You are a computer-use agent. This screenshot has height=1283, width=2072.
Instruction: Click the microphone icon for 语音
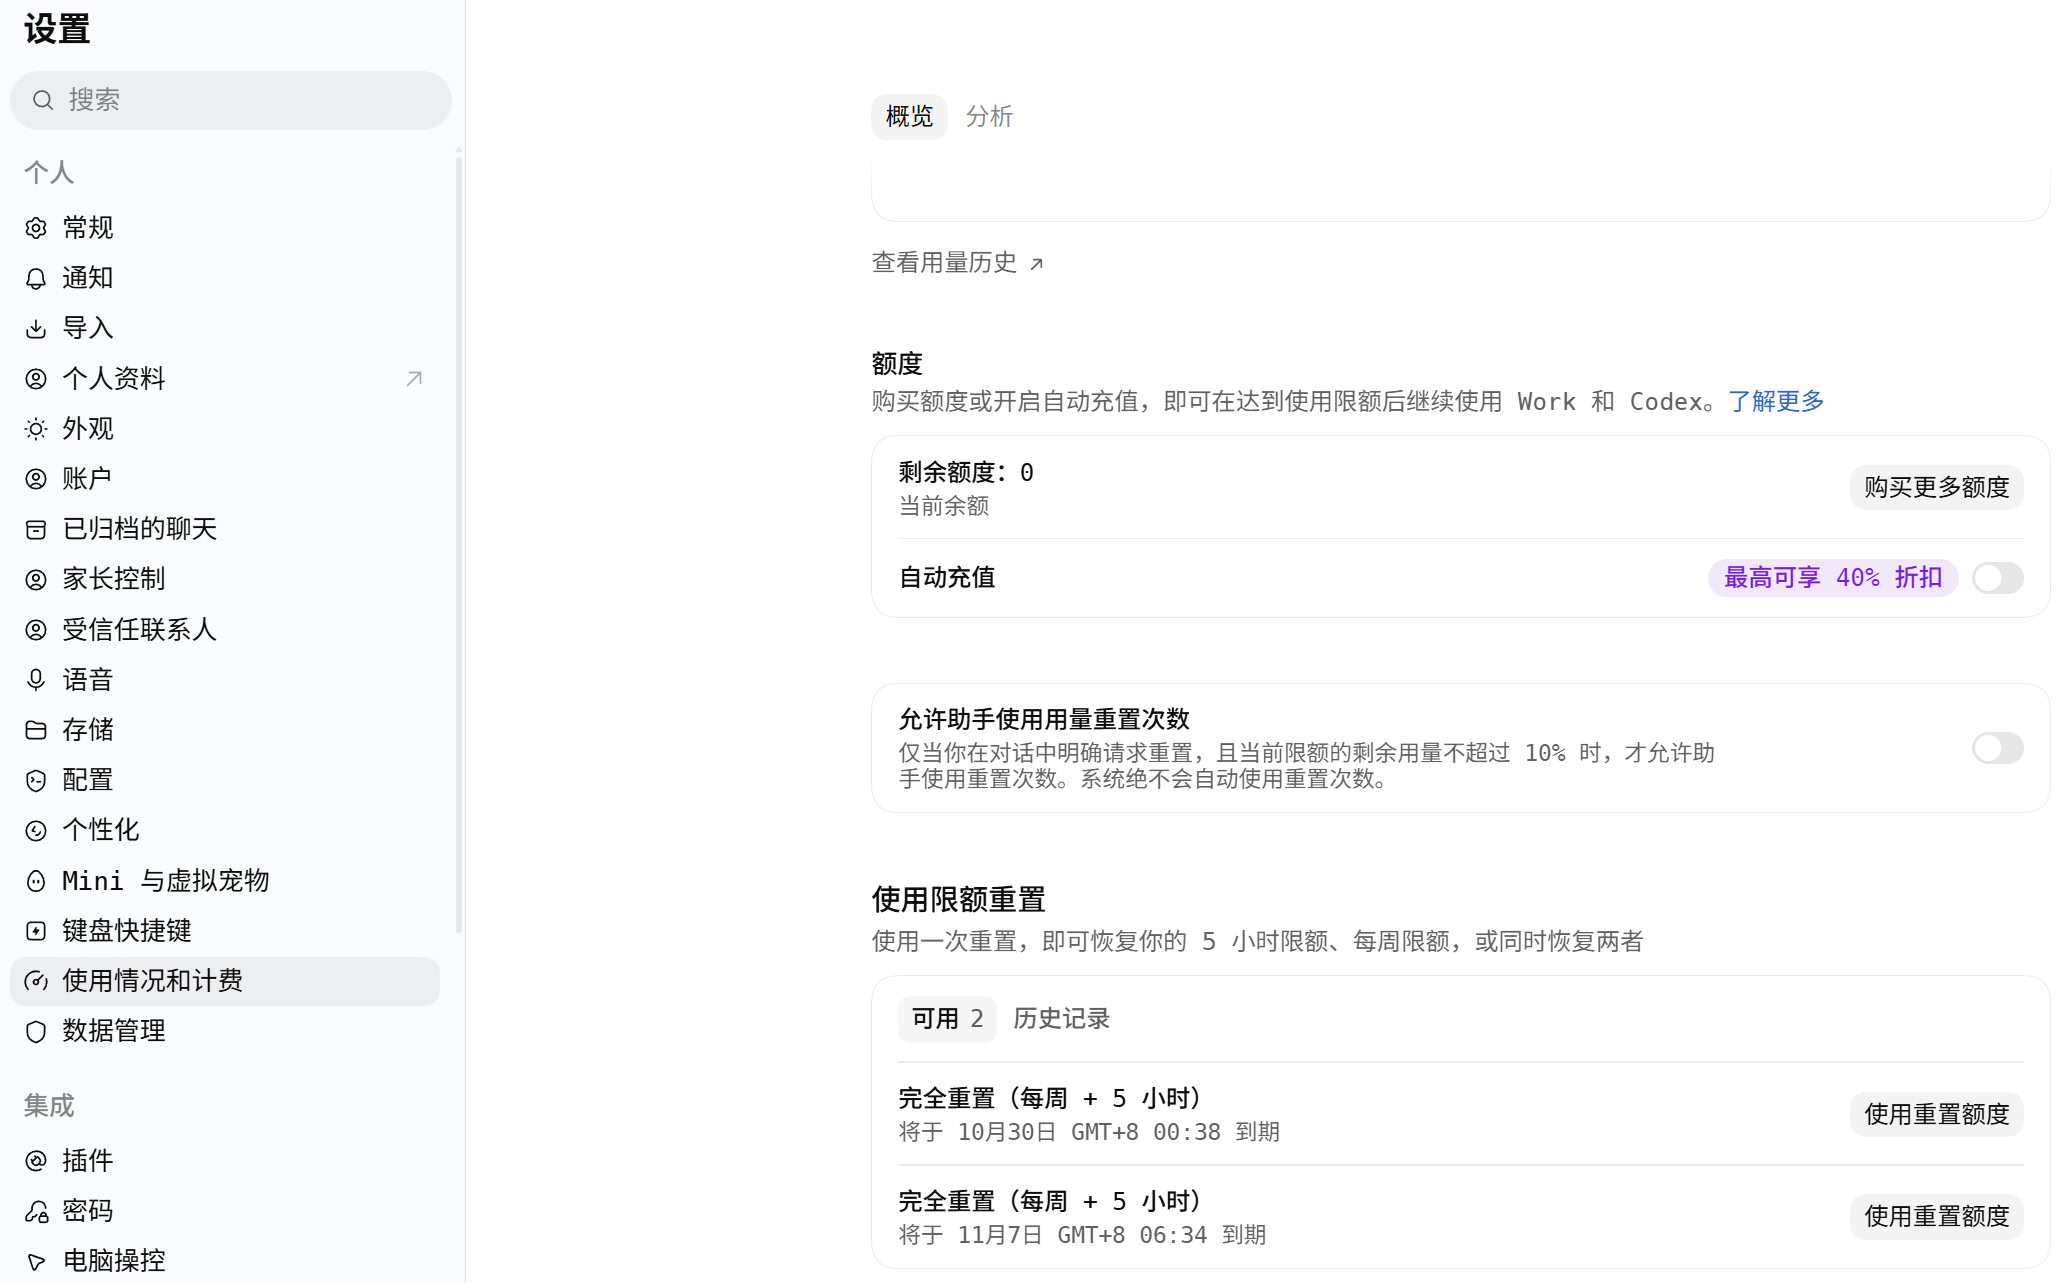tap(36, 680)
